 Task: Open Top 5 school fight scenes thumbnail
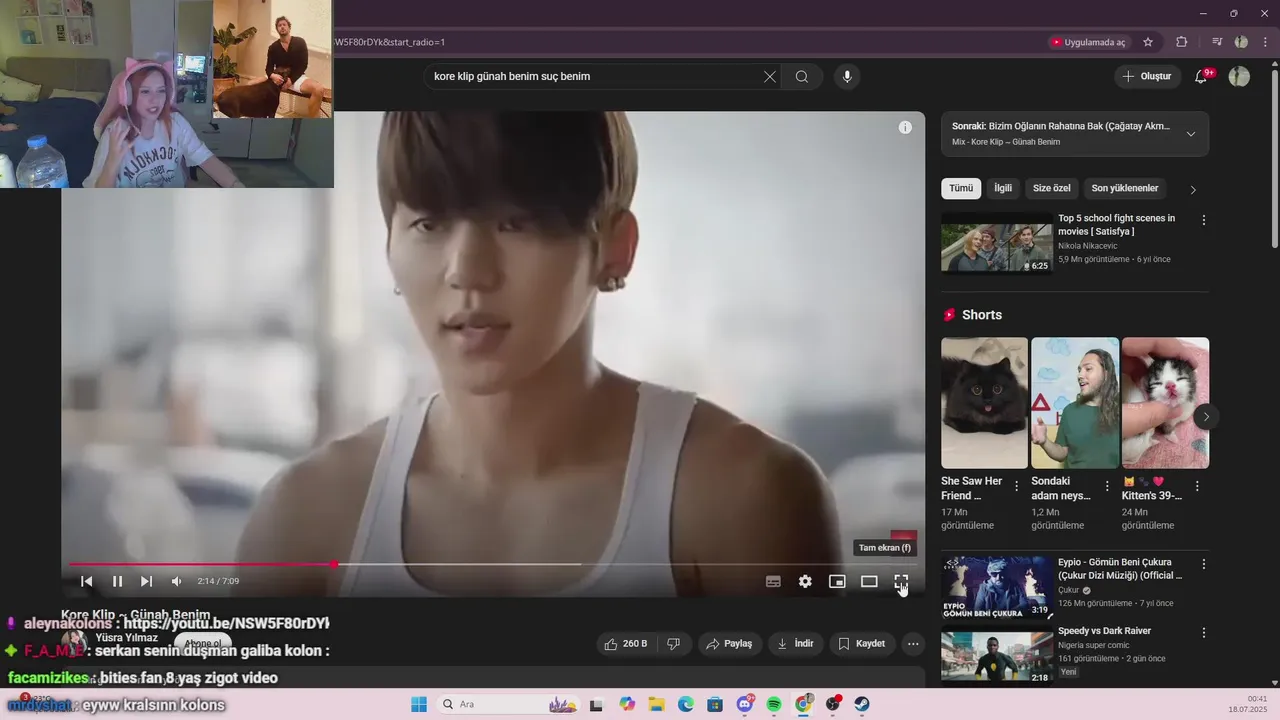click(997, 241)
